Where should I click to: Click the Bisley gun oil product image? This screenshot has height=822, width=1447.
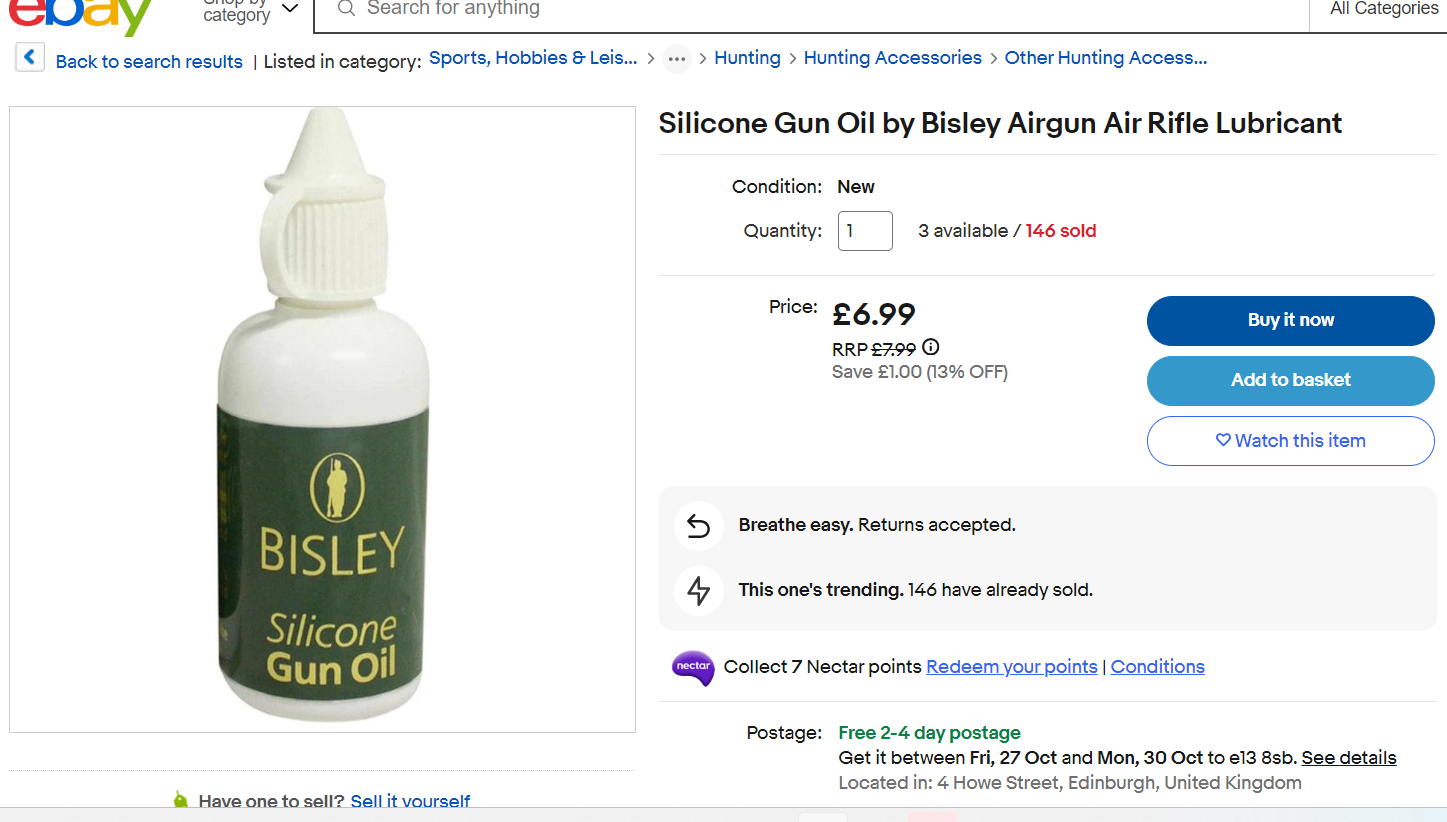pos(322,419)
